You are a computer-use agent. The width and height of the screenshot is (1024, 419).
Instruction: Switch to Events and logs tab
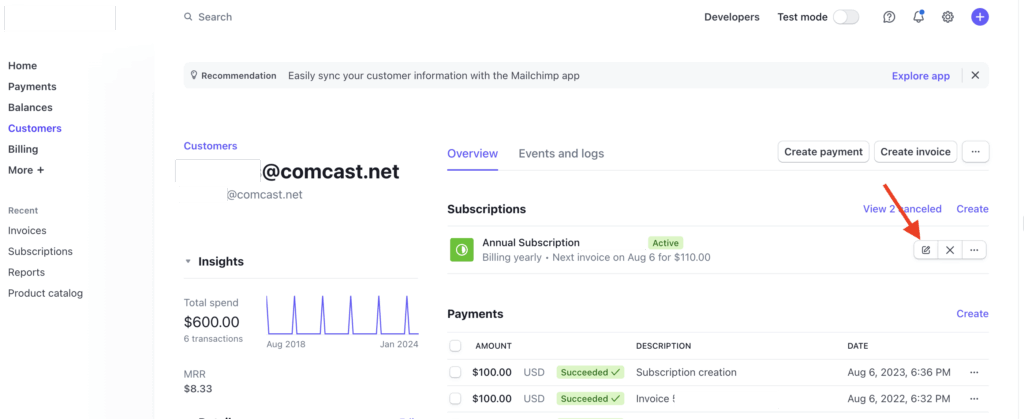pyautogui.click(x=561, y=153)
